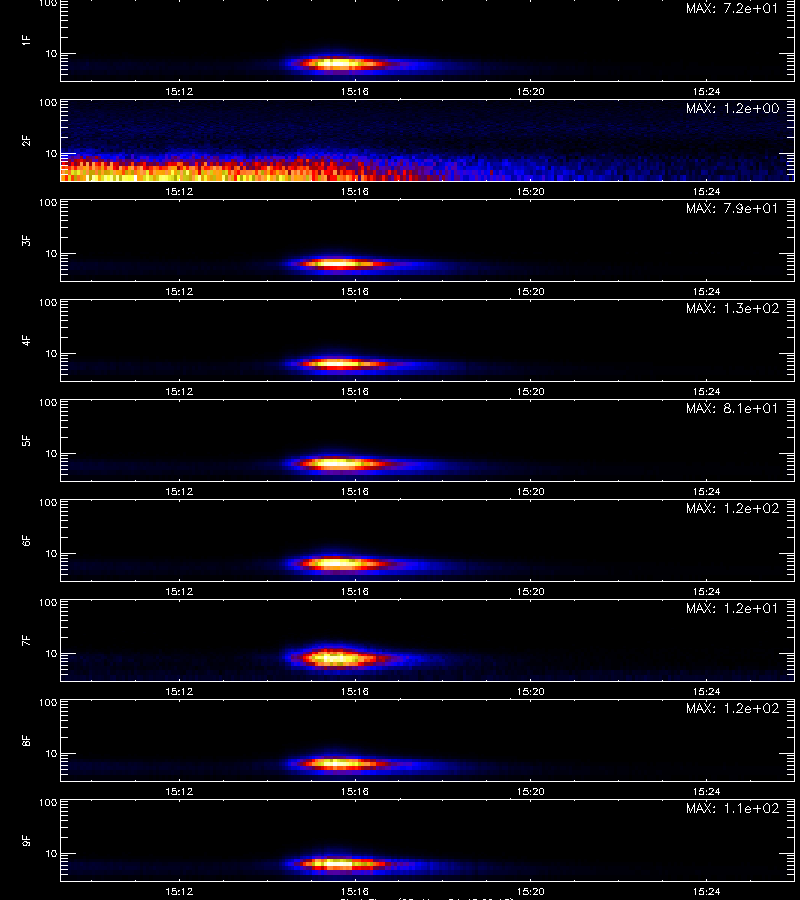Select the 'MAX: 1.3e+02' annotation
This screenshot has width=800, height=900.
[732, 308]
